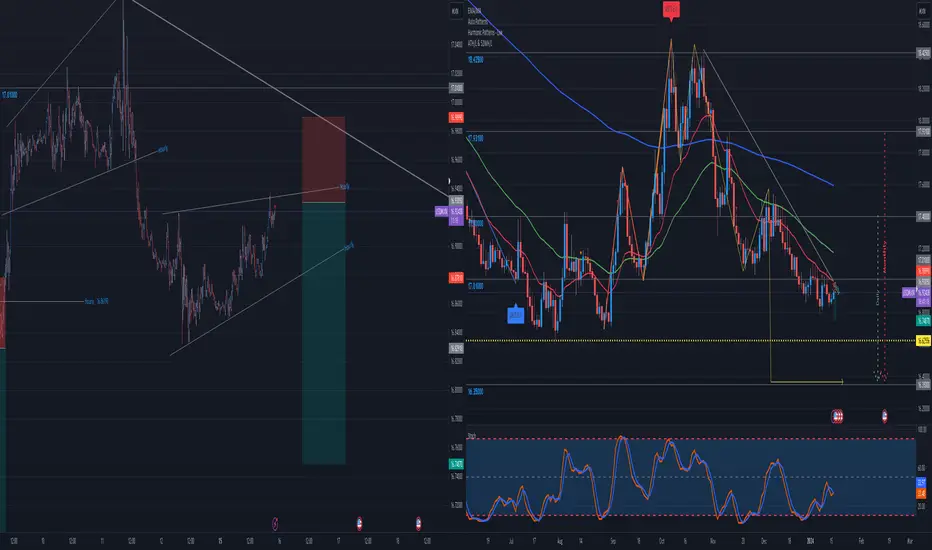Open the stacked US flag events on right chart

(837, 416)
